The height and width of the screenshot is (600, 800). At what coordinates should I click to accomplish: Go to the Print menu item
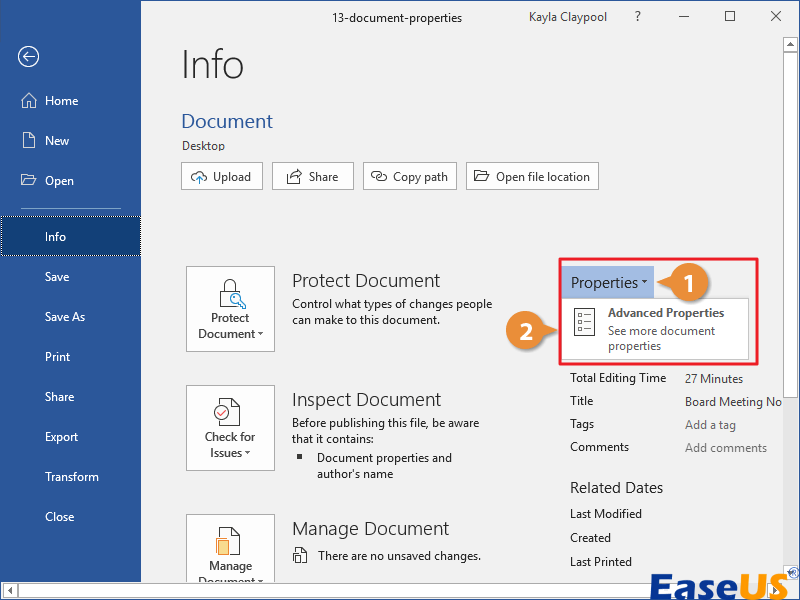pyautogui.click(x=58, y=357)
